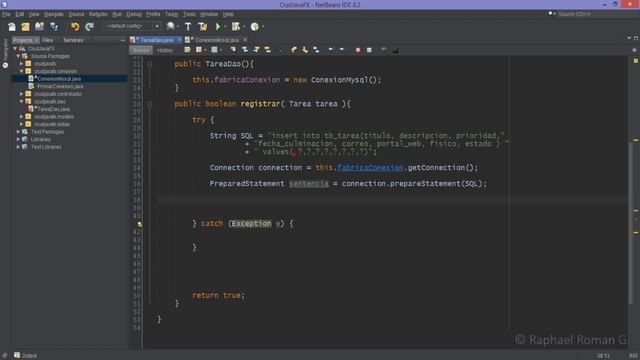Minimize the Projects panel group
This screenshot has height=360, width=640.
[122, 40]
